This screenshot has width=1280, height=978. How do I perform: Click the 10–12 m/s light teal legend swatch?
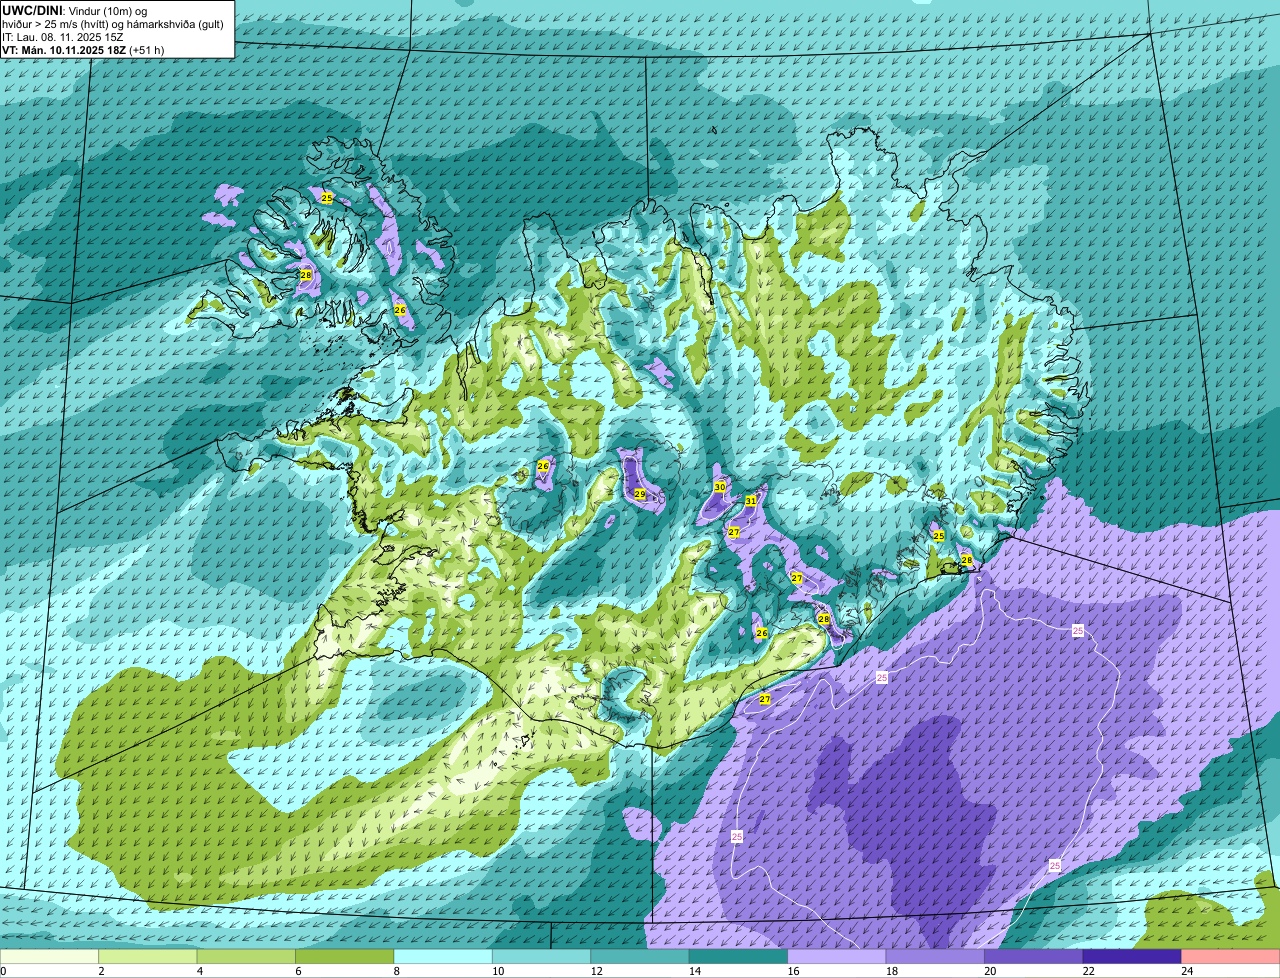542,957
